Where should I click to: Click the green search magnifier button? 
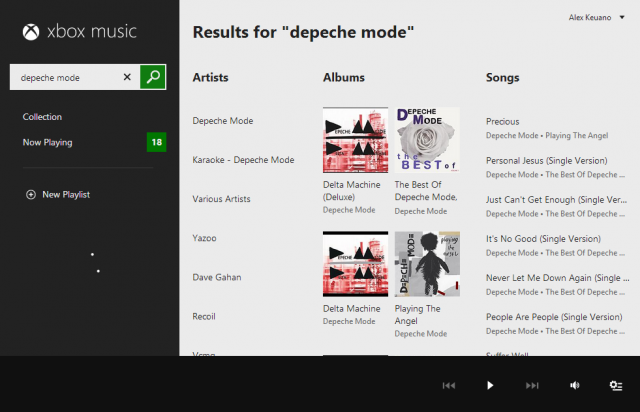click(153, 77)
